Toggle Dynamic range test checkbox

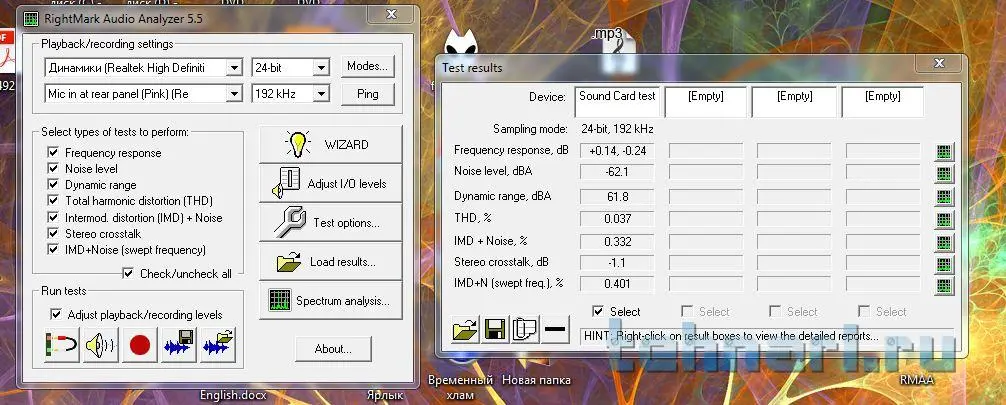pos(53,185)
